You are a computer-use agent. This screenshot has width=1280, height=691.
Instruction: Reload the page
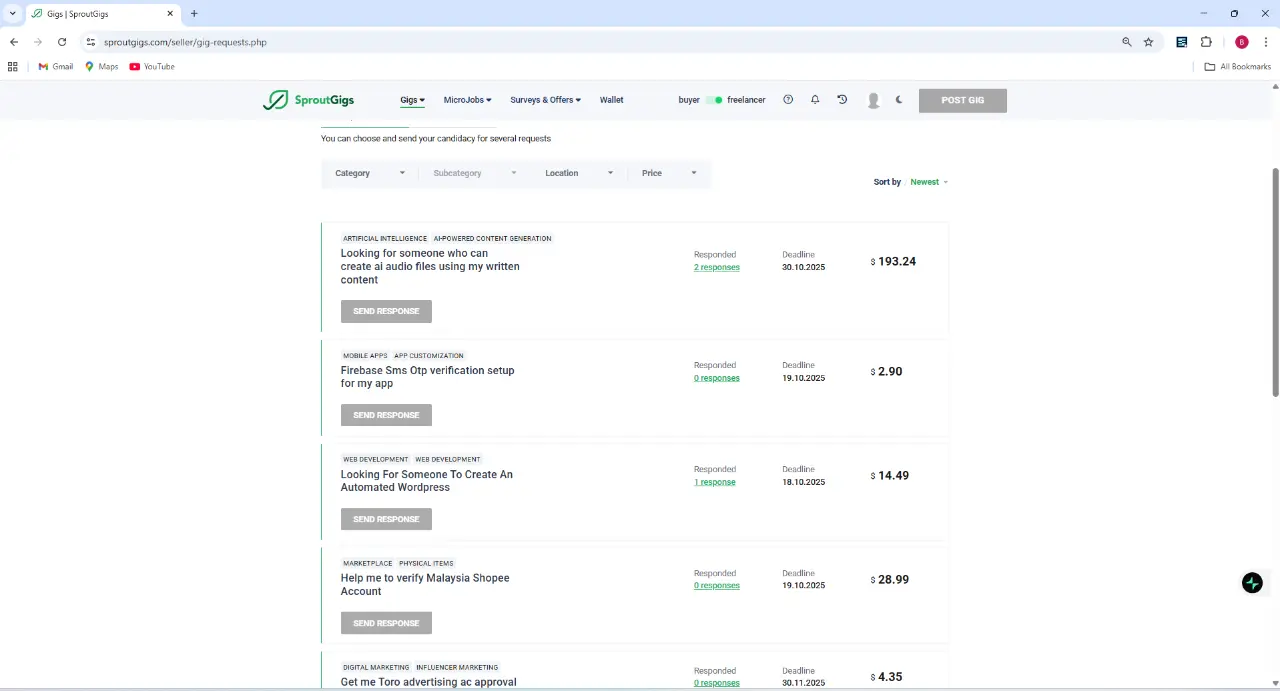tap(62, 42)
